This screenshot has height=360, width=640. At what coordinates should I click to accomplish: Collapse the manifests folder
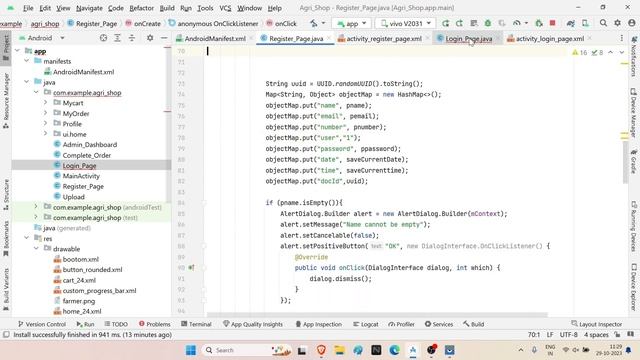coord(27,61)
